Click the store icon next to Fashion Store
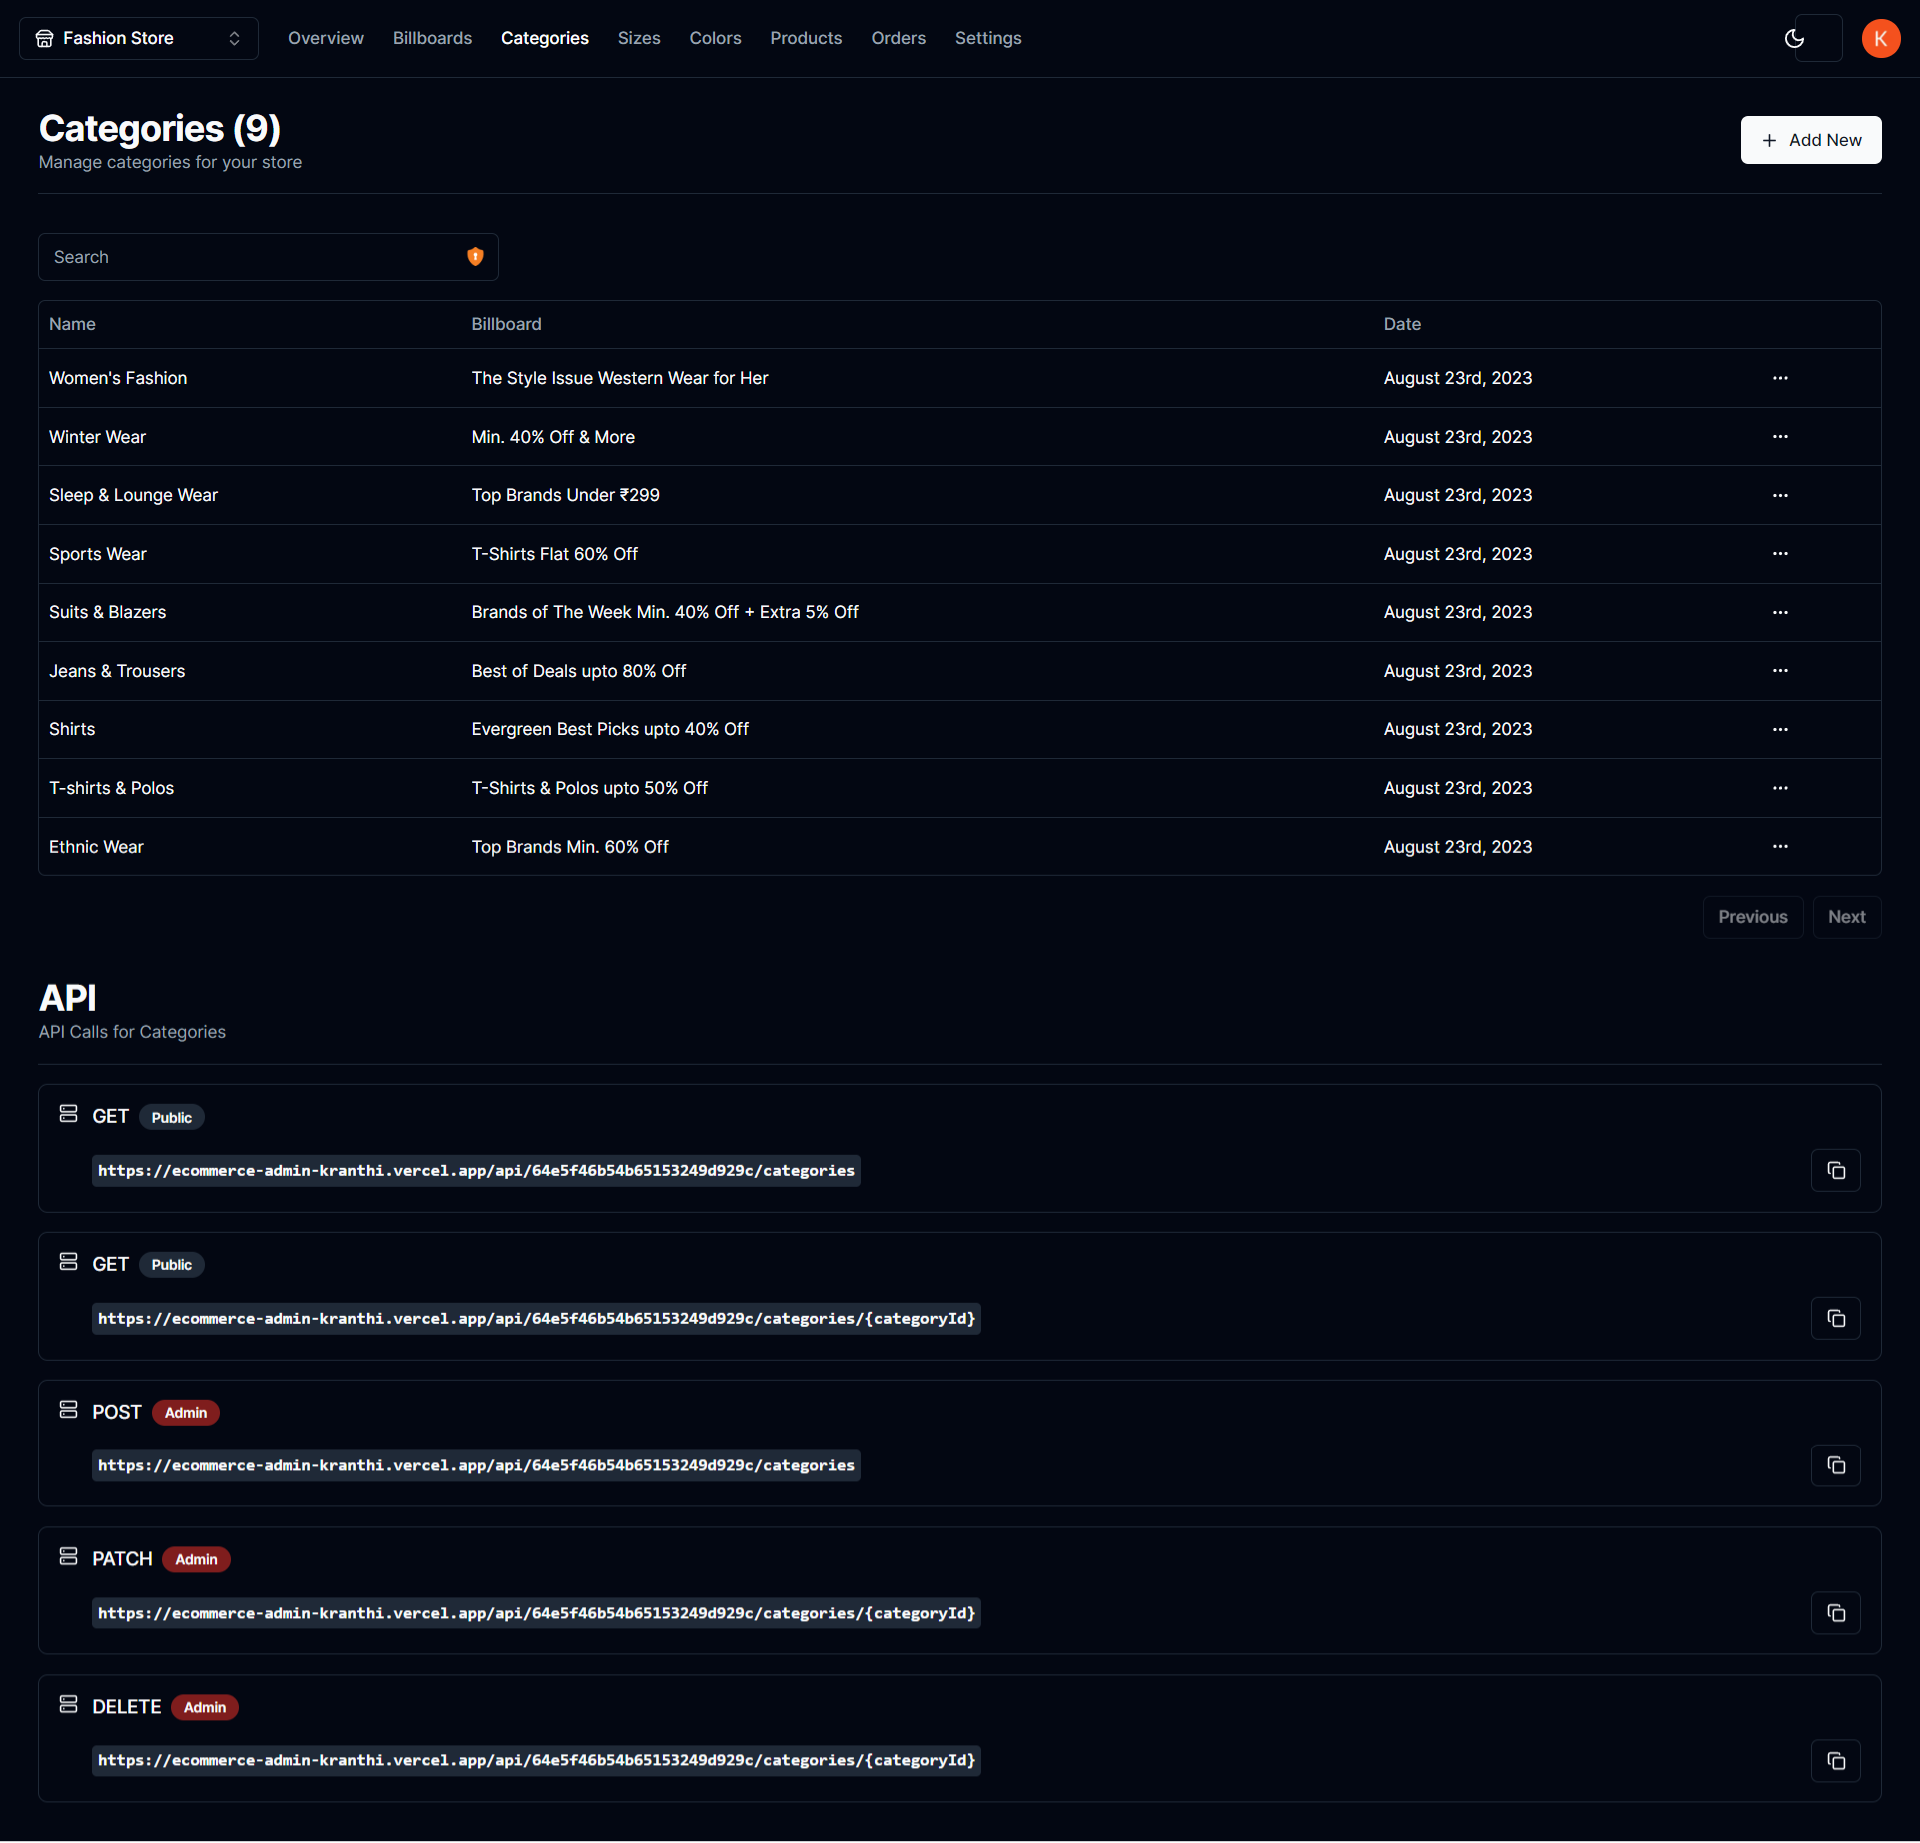The image size is (1920, 1843). pos(44,37)
